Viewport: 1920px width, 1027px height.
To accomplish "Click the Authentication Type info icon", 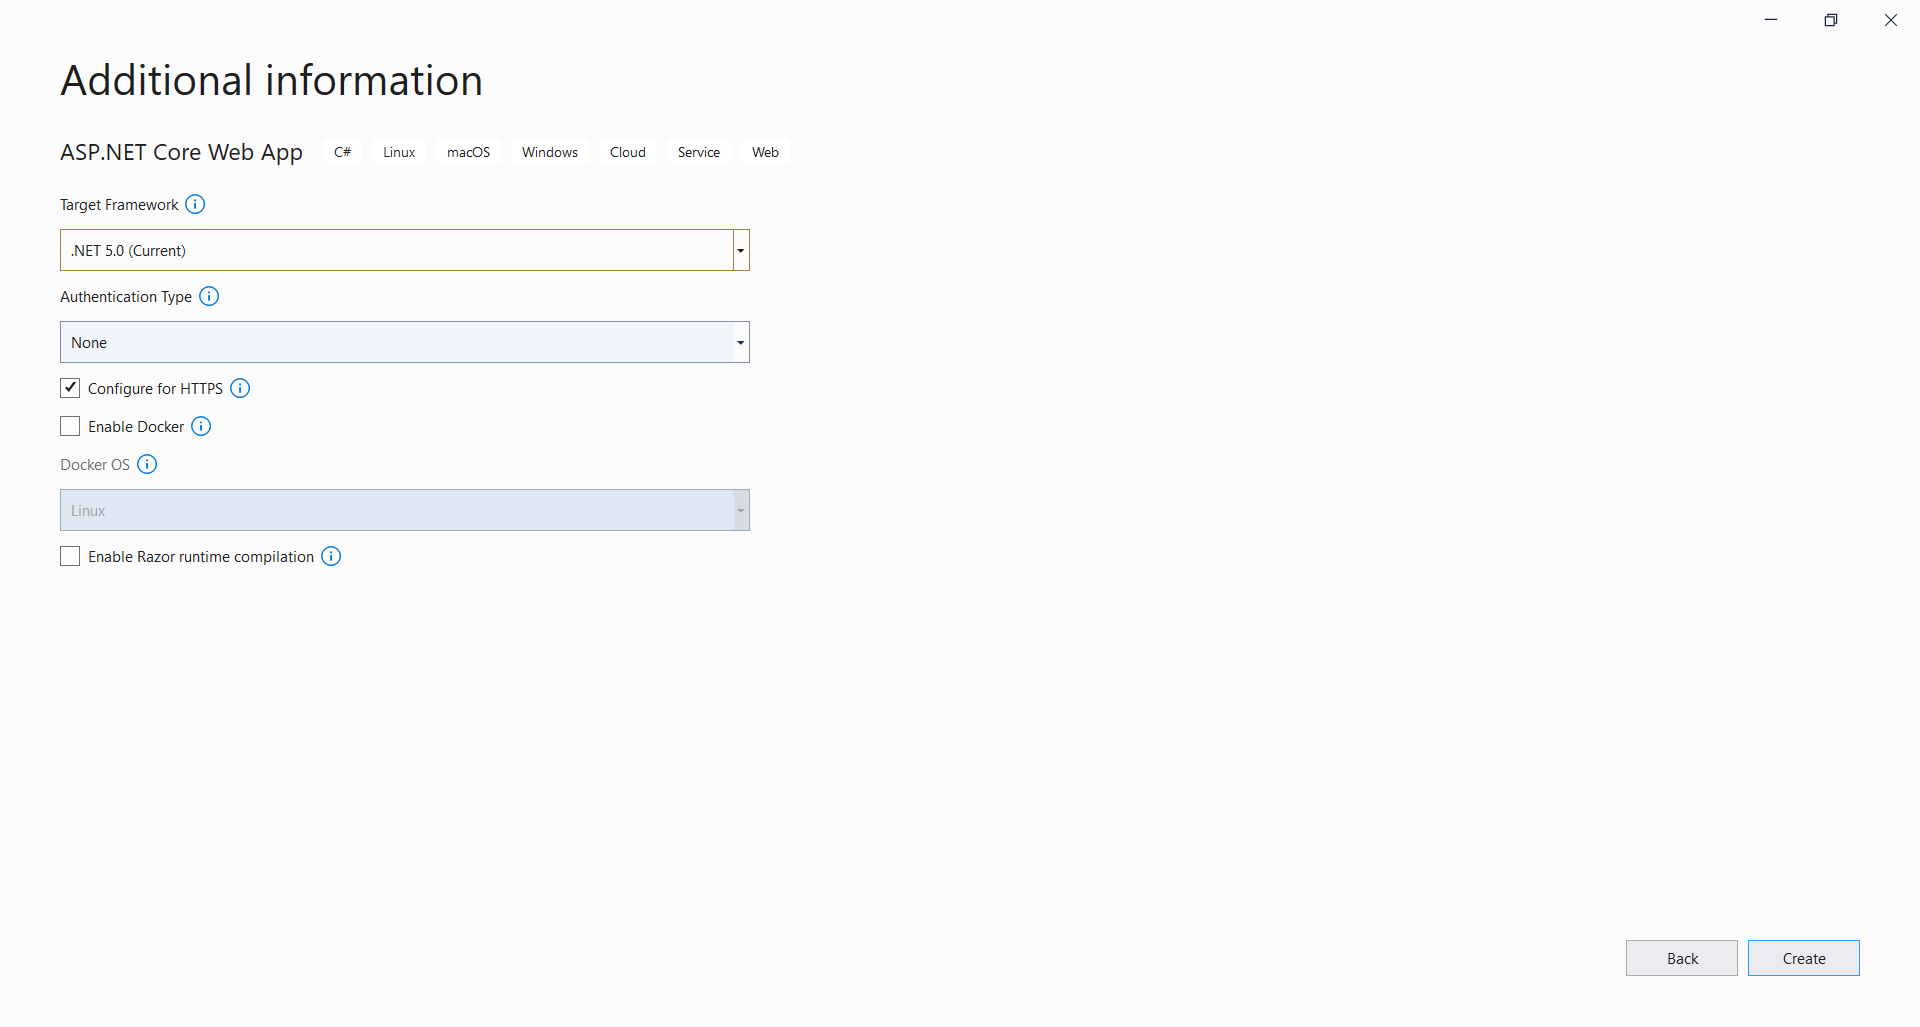I will [208, 296].
